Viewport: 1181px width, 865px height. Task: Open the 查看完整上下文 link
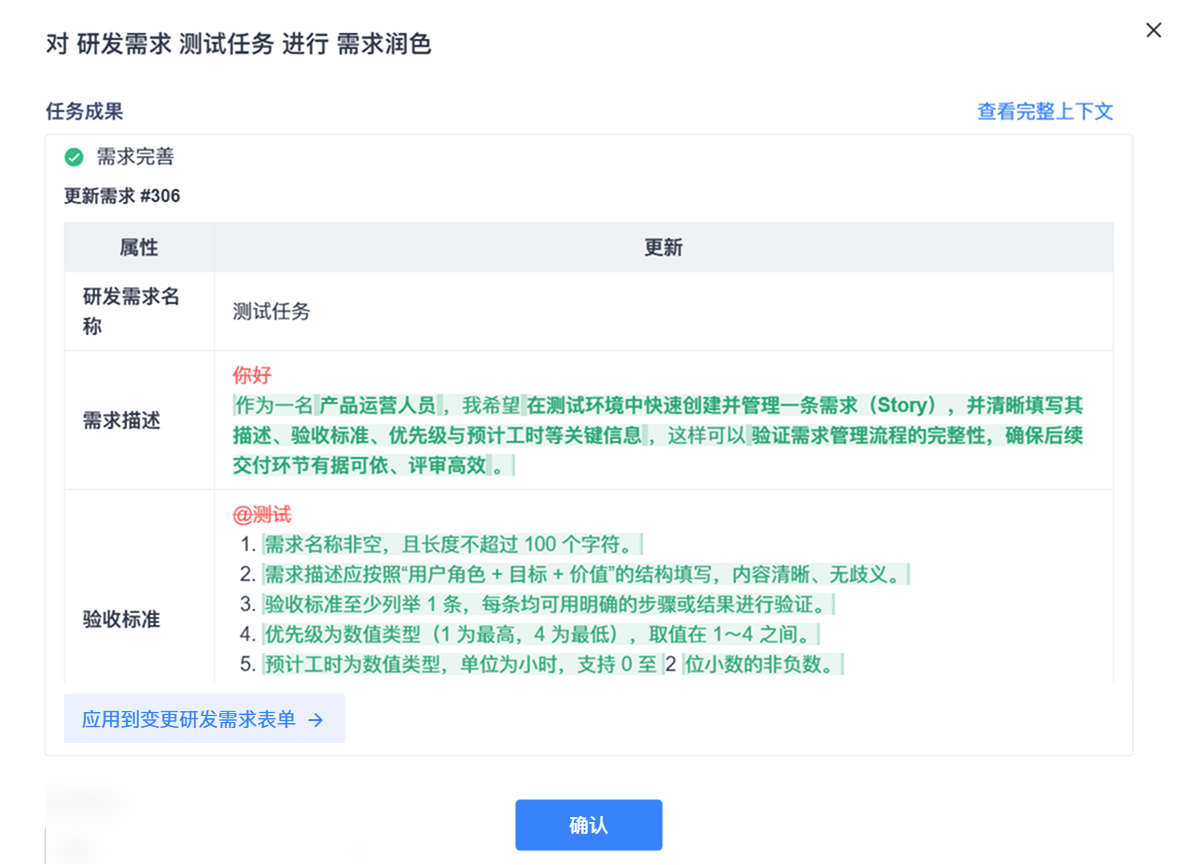(x=1045, y=112)
